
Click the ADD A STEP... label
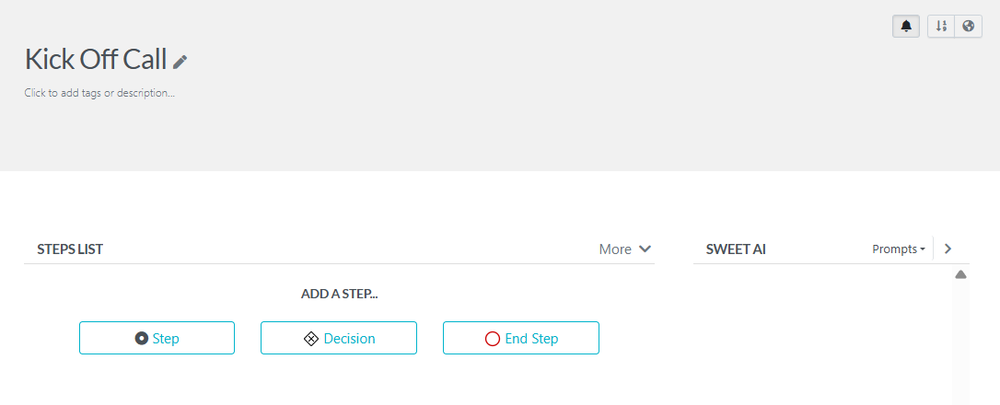339,294
